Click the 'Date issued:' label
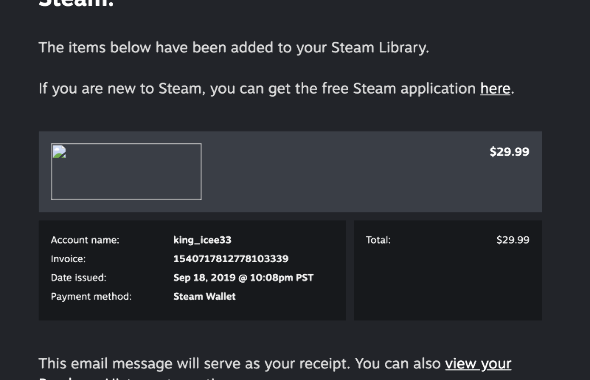Screen dimensions: 590x380 click(79, 278)
